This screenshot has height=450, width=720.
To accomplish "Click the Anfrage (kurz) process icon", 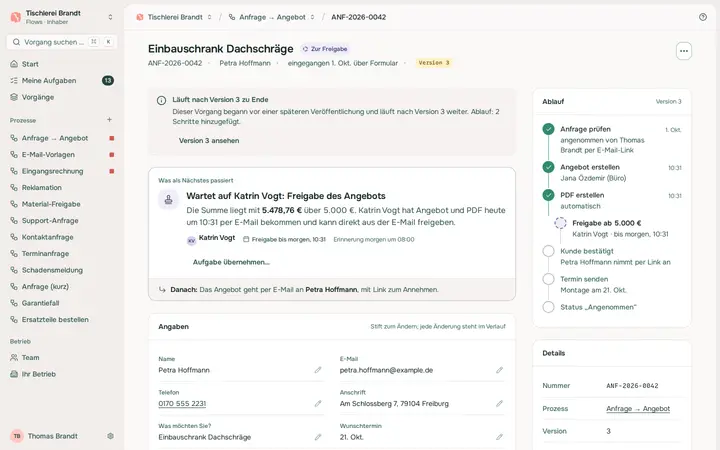I will pyautogui.click(x=14, y=287).
